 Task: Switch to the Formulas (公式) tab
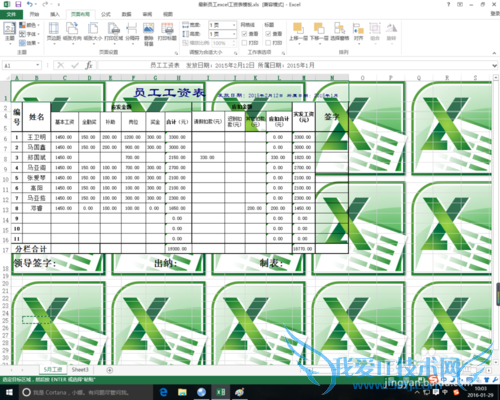106,14
